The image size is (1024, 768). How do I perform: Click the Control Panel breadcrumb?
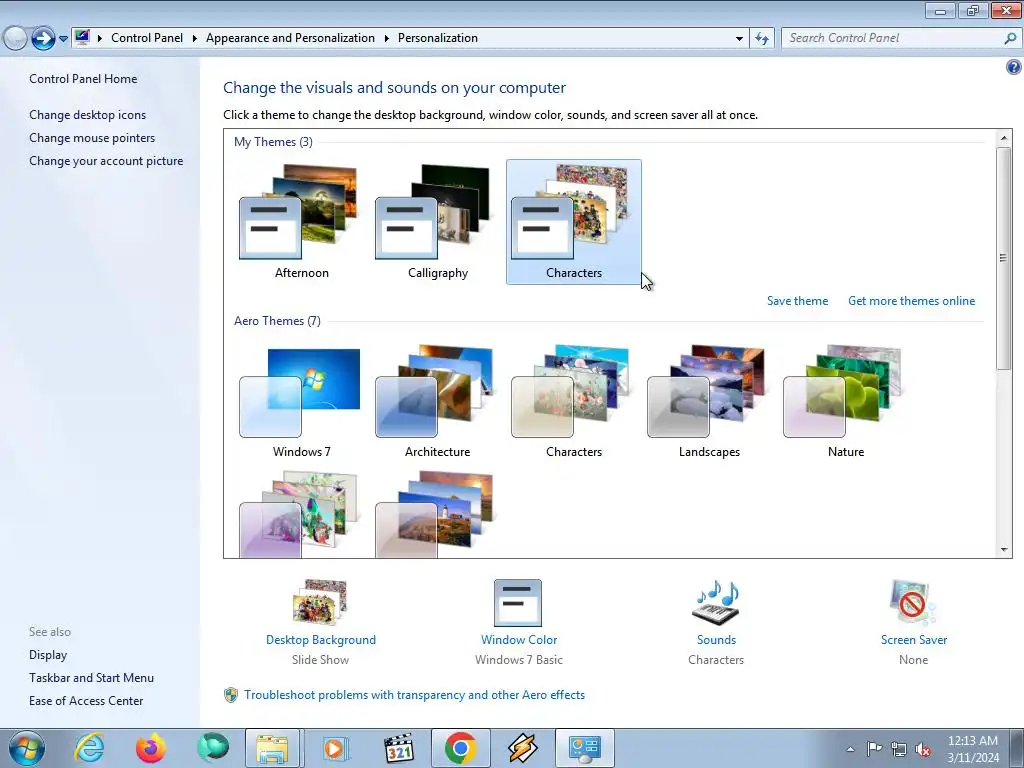[147, 38]
